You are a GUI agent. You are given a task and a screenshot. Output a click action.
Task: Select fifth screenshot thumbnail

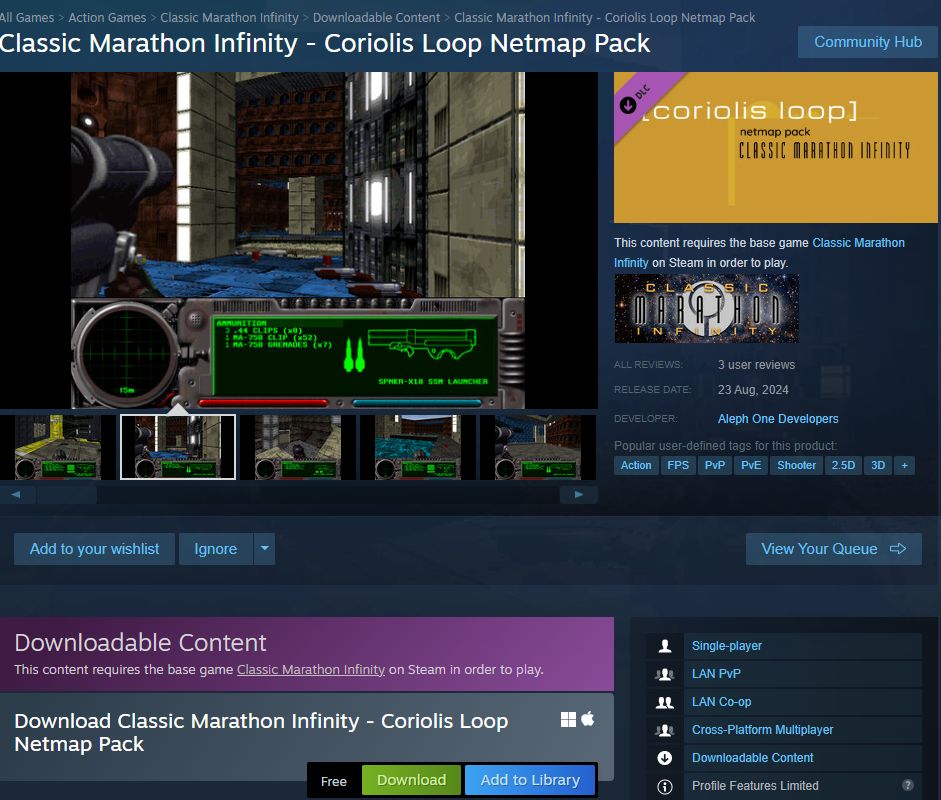point(538,447)
